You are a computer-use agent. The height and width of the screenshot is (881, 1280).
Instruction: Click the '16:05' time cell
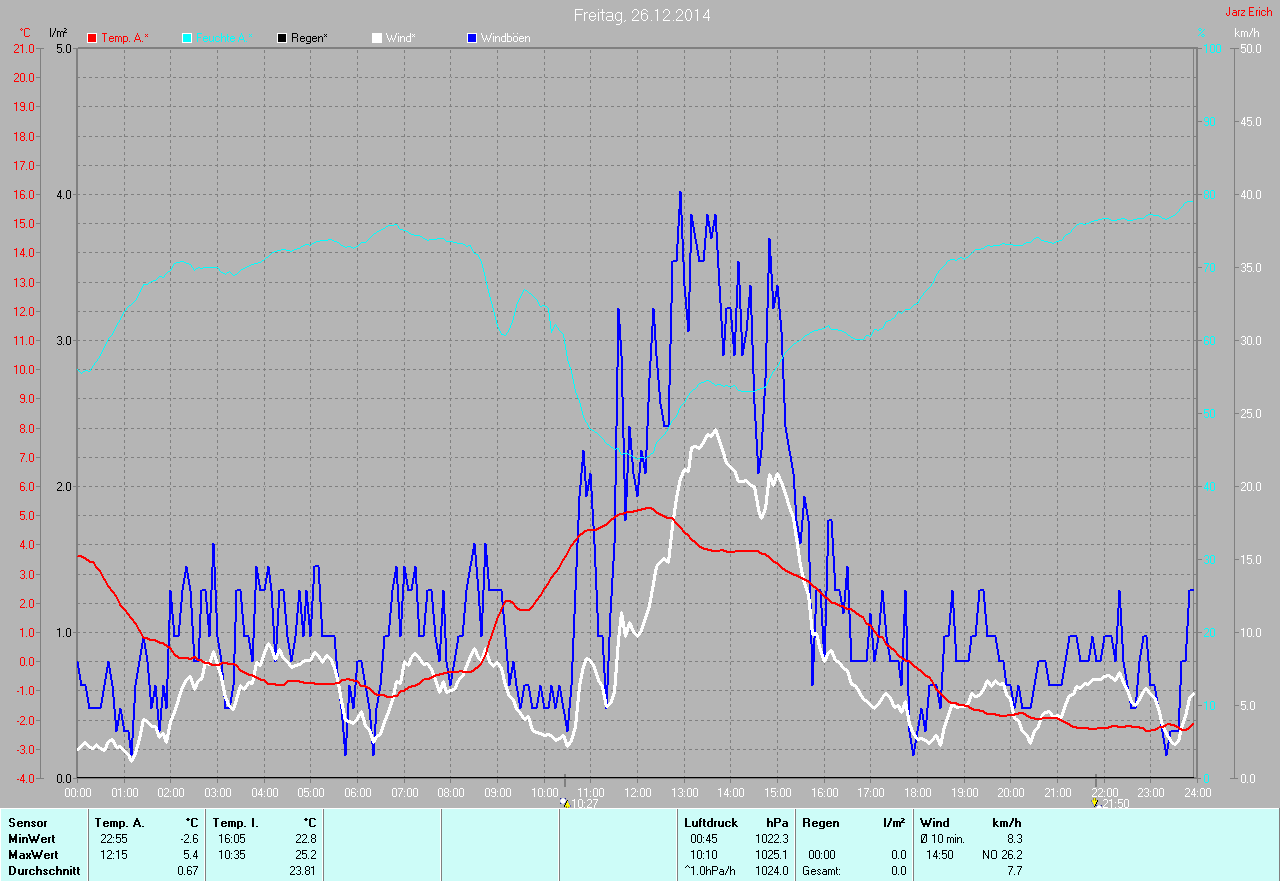tap(232, 839)
